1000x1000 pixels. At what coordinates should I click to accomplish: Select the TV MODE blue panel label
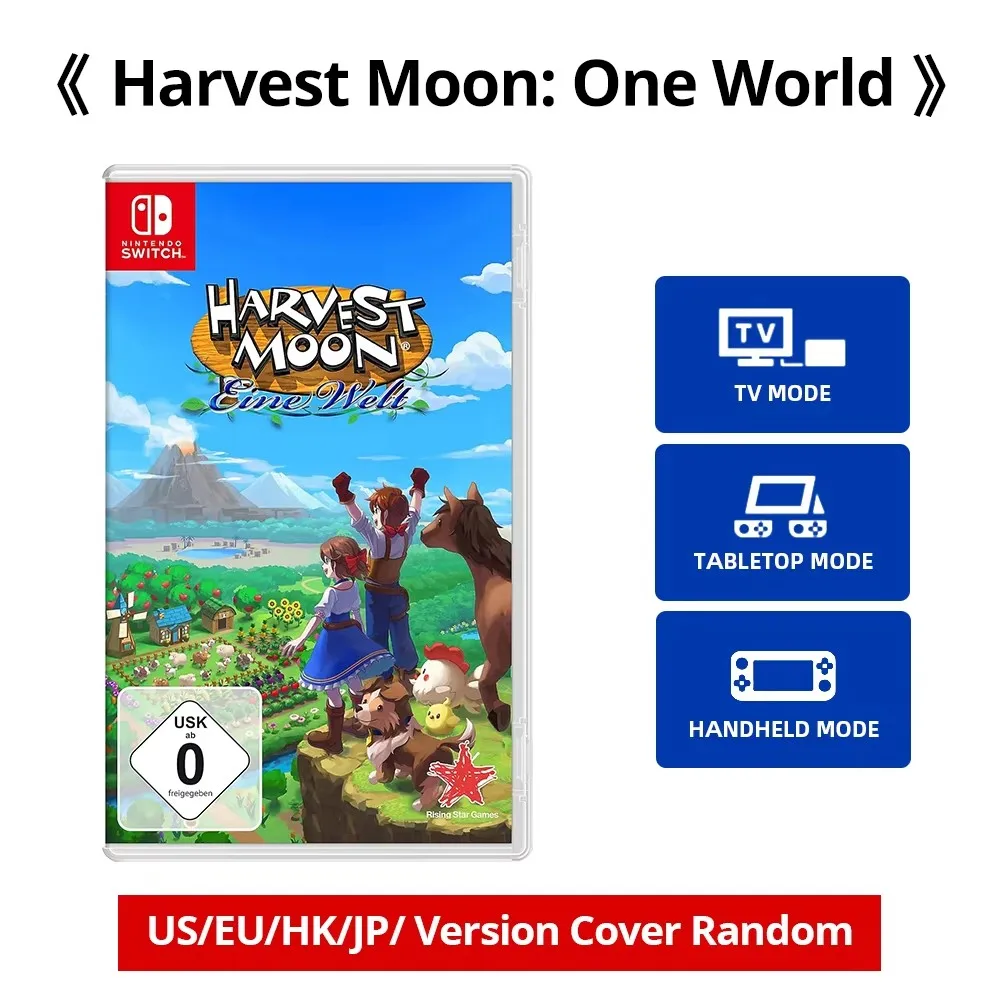tap(783, 393)
